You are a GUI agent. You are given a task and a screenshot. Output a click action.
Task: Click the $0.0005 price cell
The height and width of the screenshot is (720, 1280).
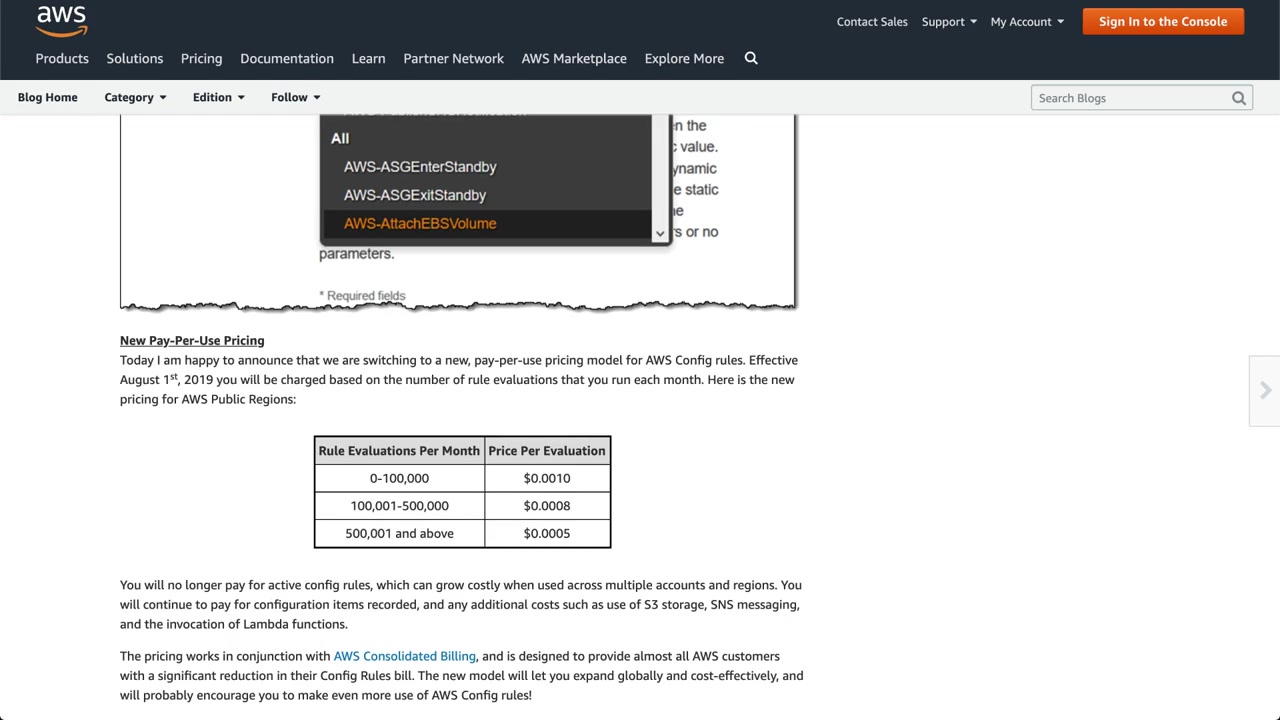point(547,533)
